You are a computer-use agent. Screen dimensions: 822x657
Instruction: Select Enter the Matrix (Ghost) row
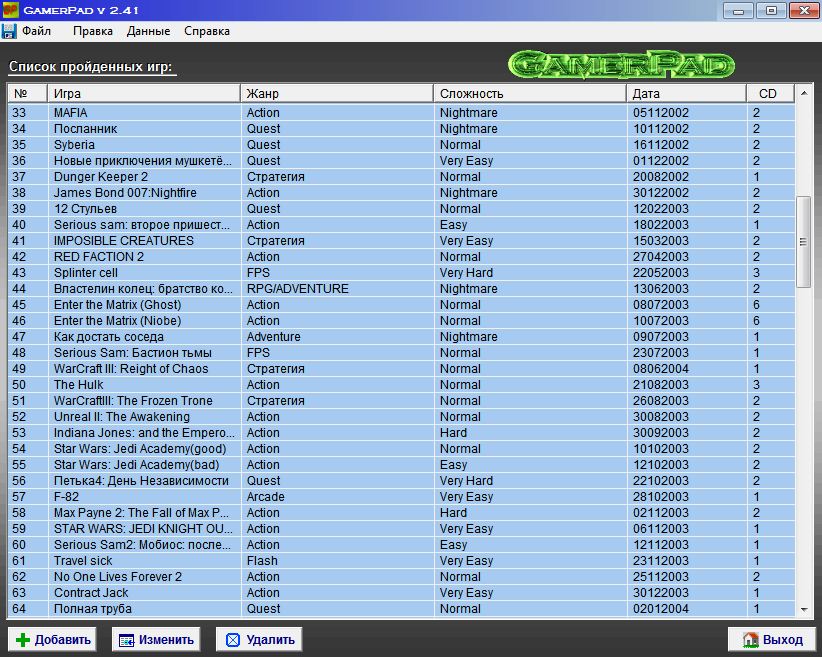[402, 305]
